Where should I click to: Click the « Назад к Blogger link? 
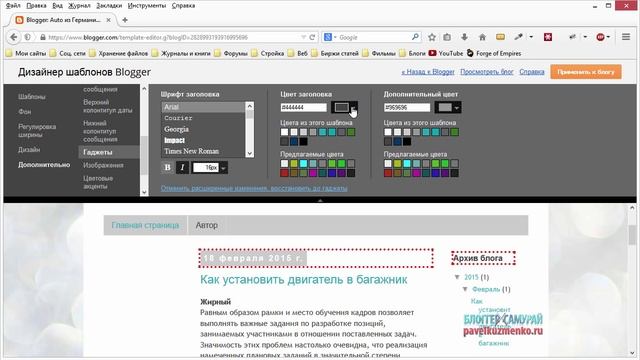[428, 71]
